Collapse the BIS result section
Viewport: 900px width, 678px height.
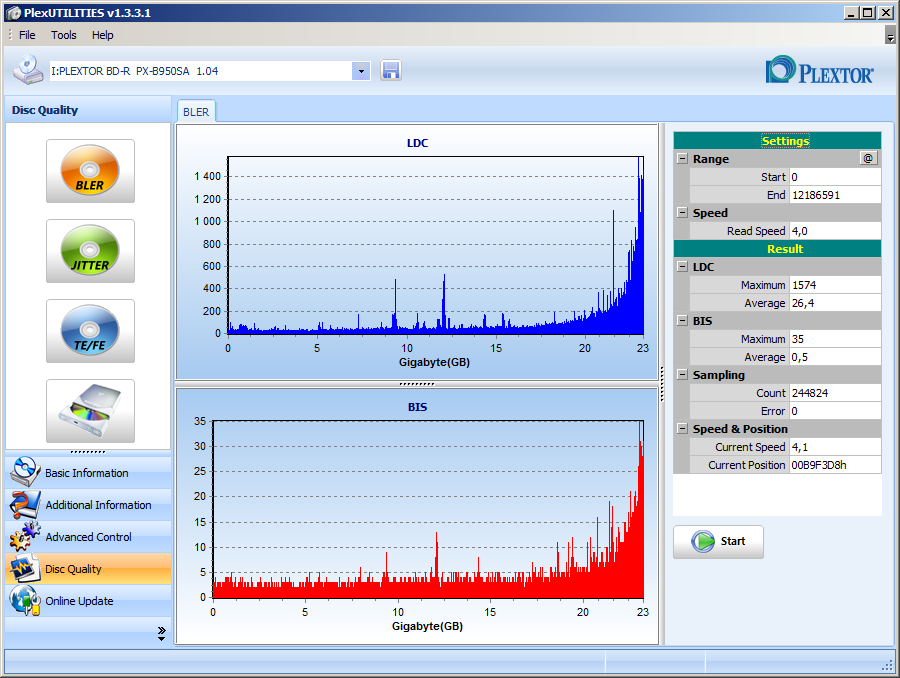(x=682, y=320)
